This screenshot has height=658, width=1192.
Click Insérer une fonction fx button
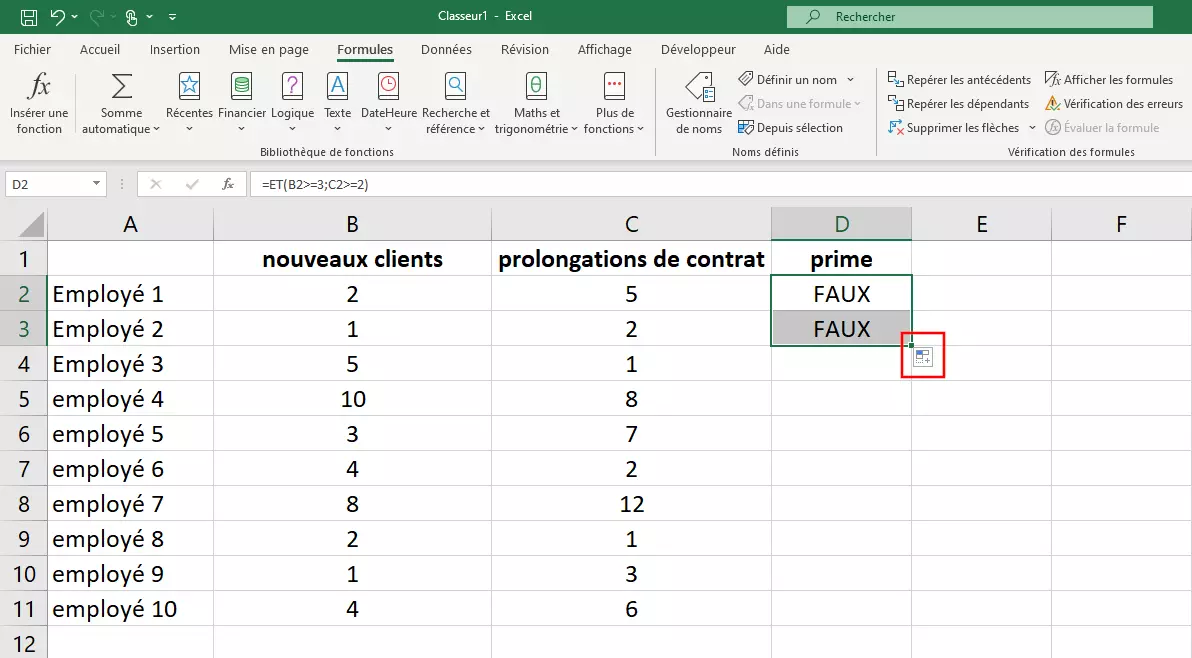tap(39, 104)
